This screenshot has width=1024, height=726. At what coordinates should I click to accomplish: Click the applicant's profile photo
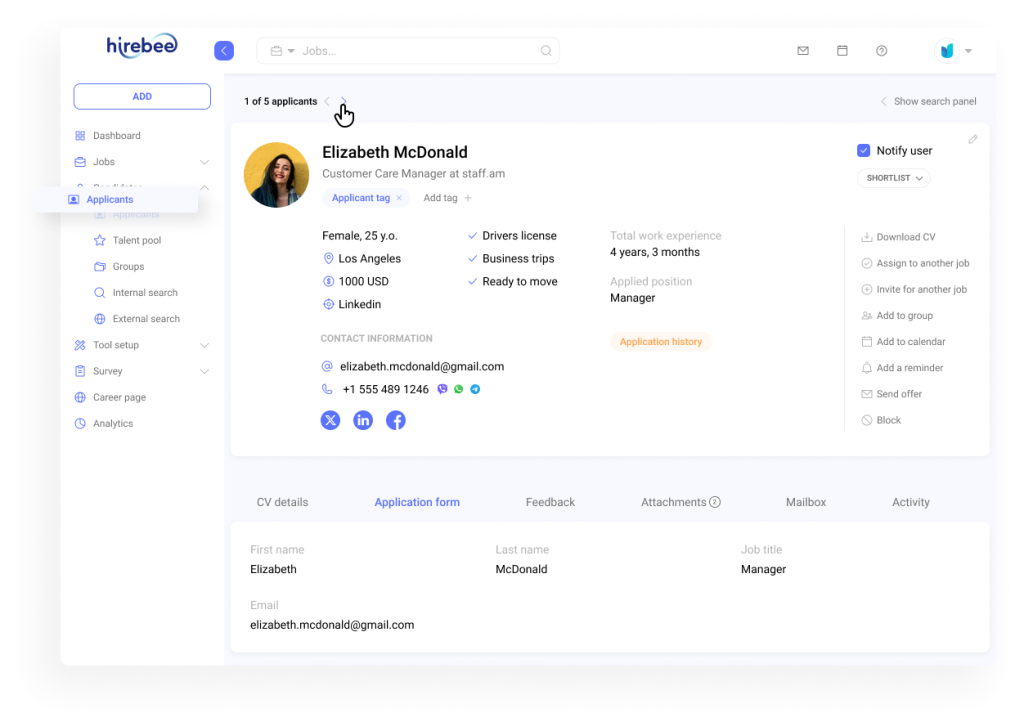[276, 174]
